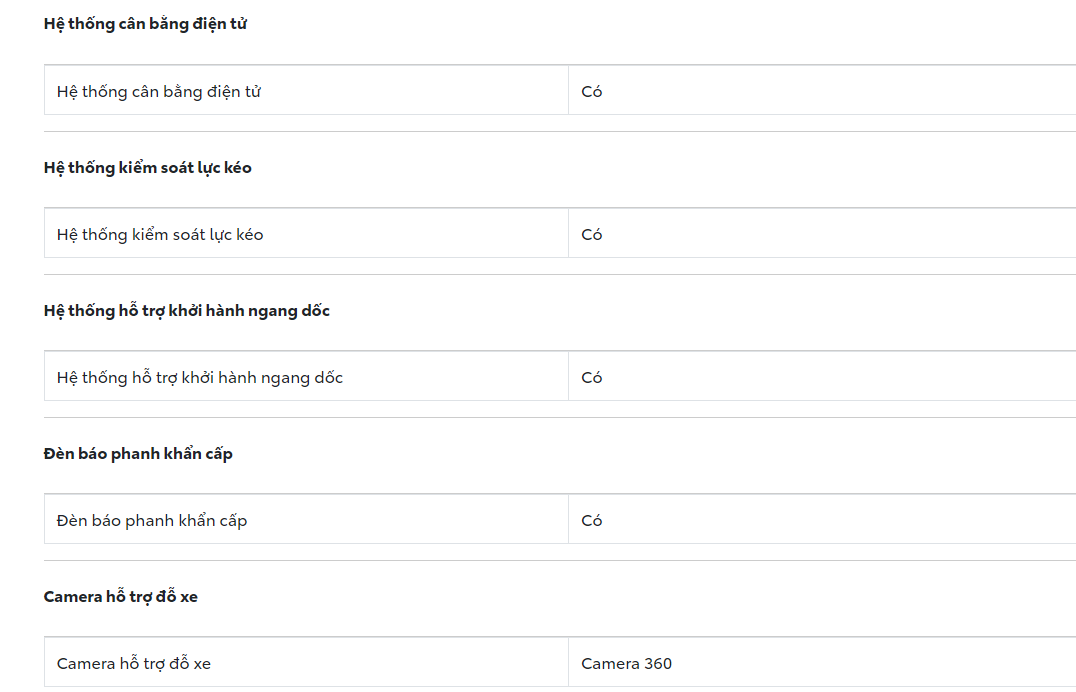The width and height of the screenshot is (1076, 692).
Task: Select the Hệ thống hỗ trợ khởi hành ngang dốc table label
Action: point(200,378)
